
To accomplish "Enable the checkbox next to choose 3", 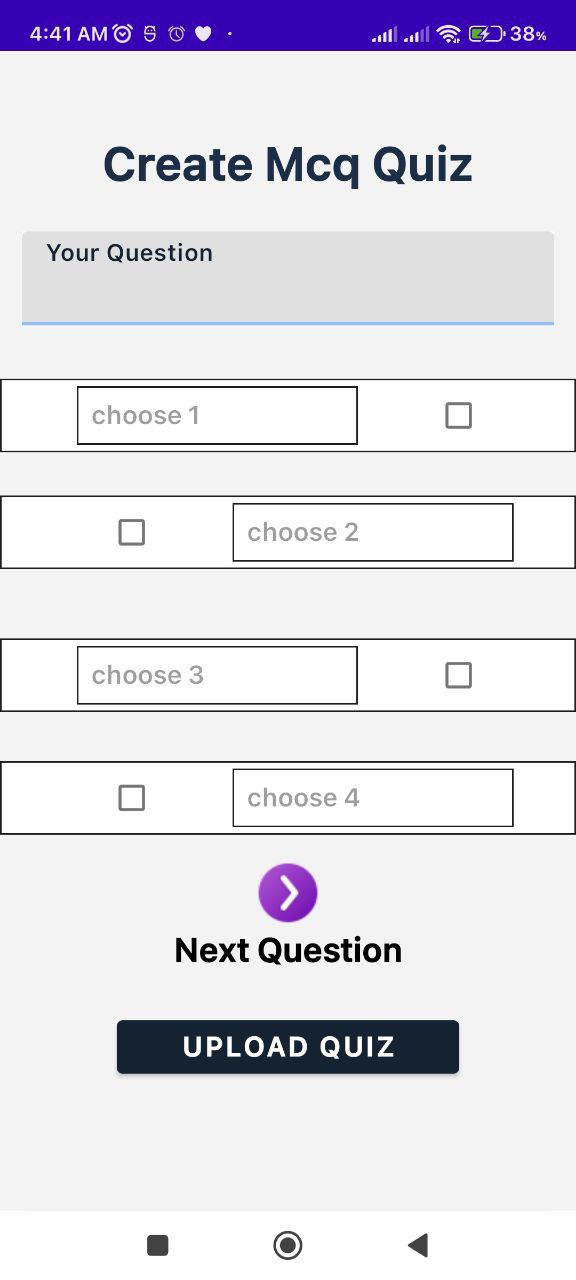I will tap(458, 675).
